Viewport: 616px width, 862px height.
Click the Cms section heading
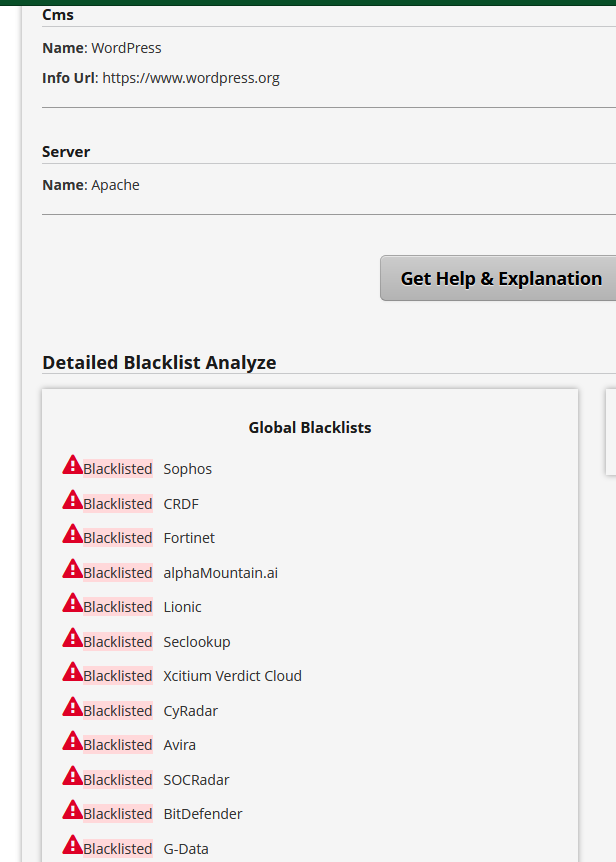pos(58,15)
